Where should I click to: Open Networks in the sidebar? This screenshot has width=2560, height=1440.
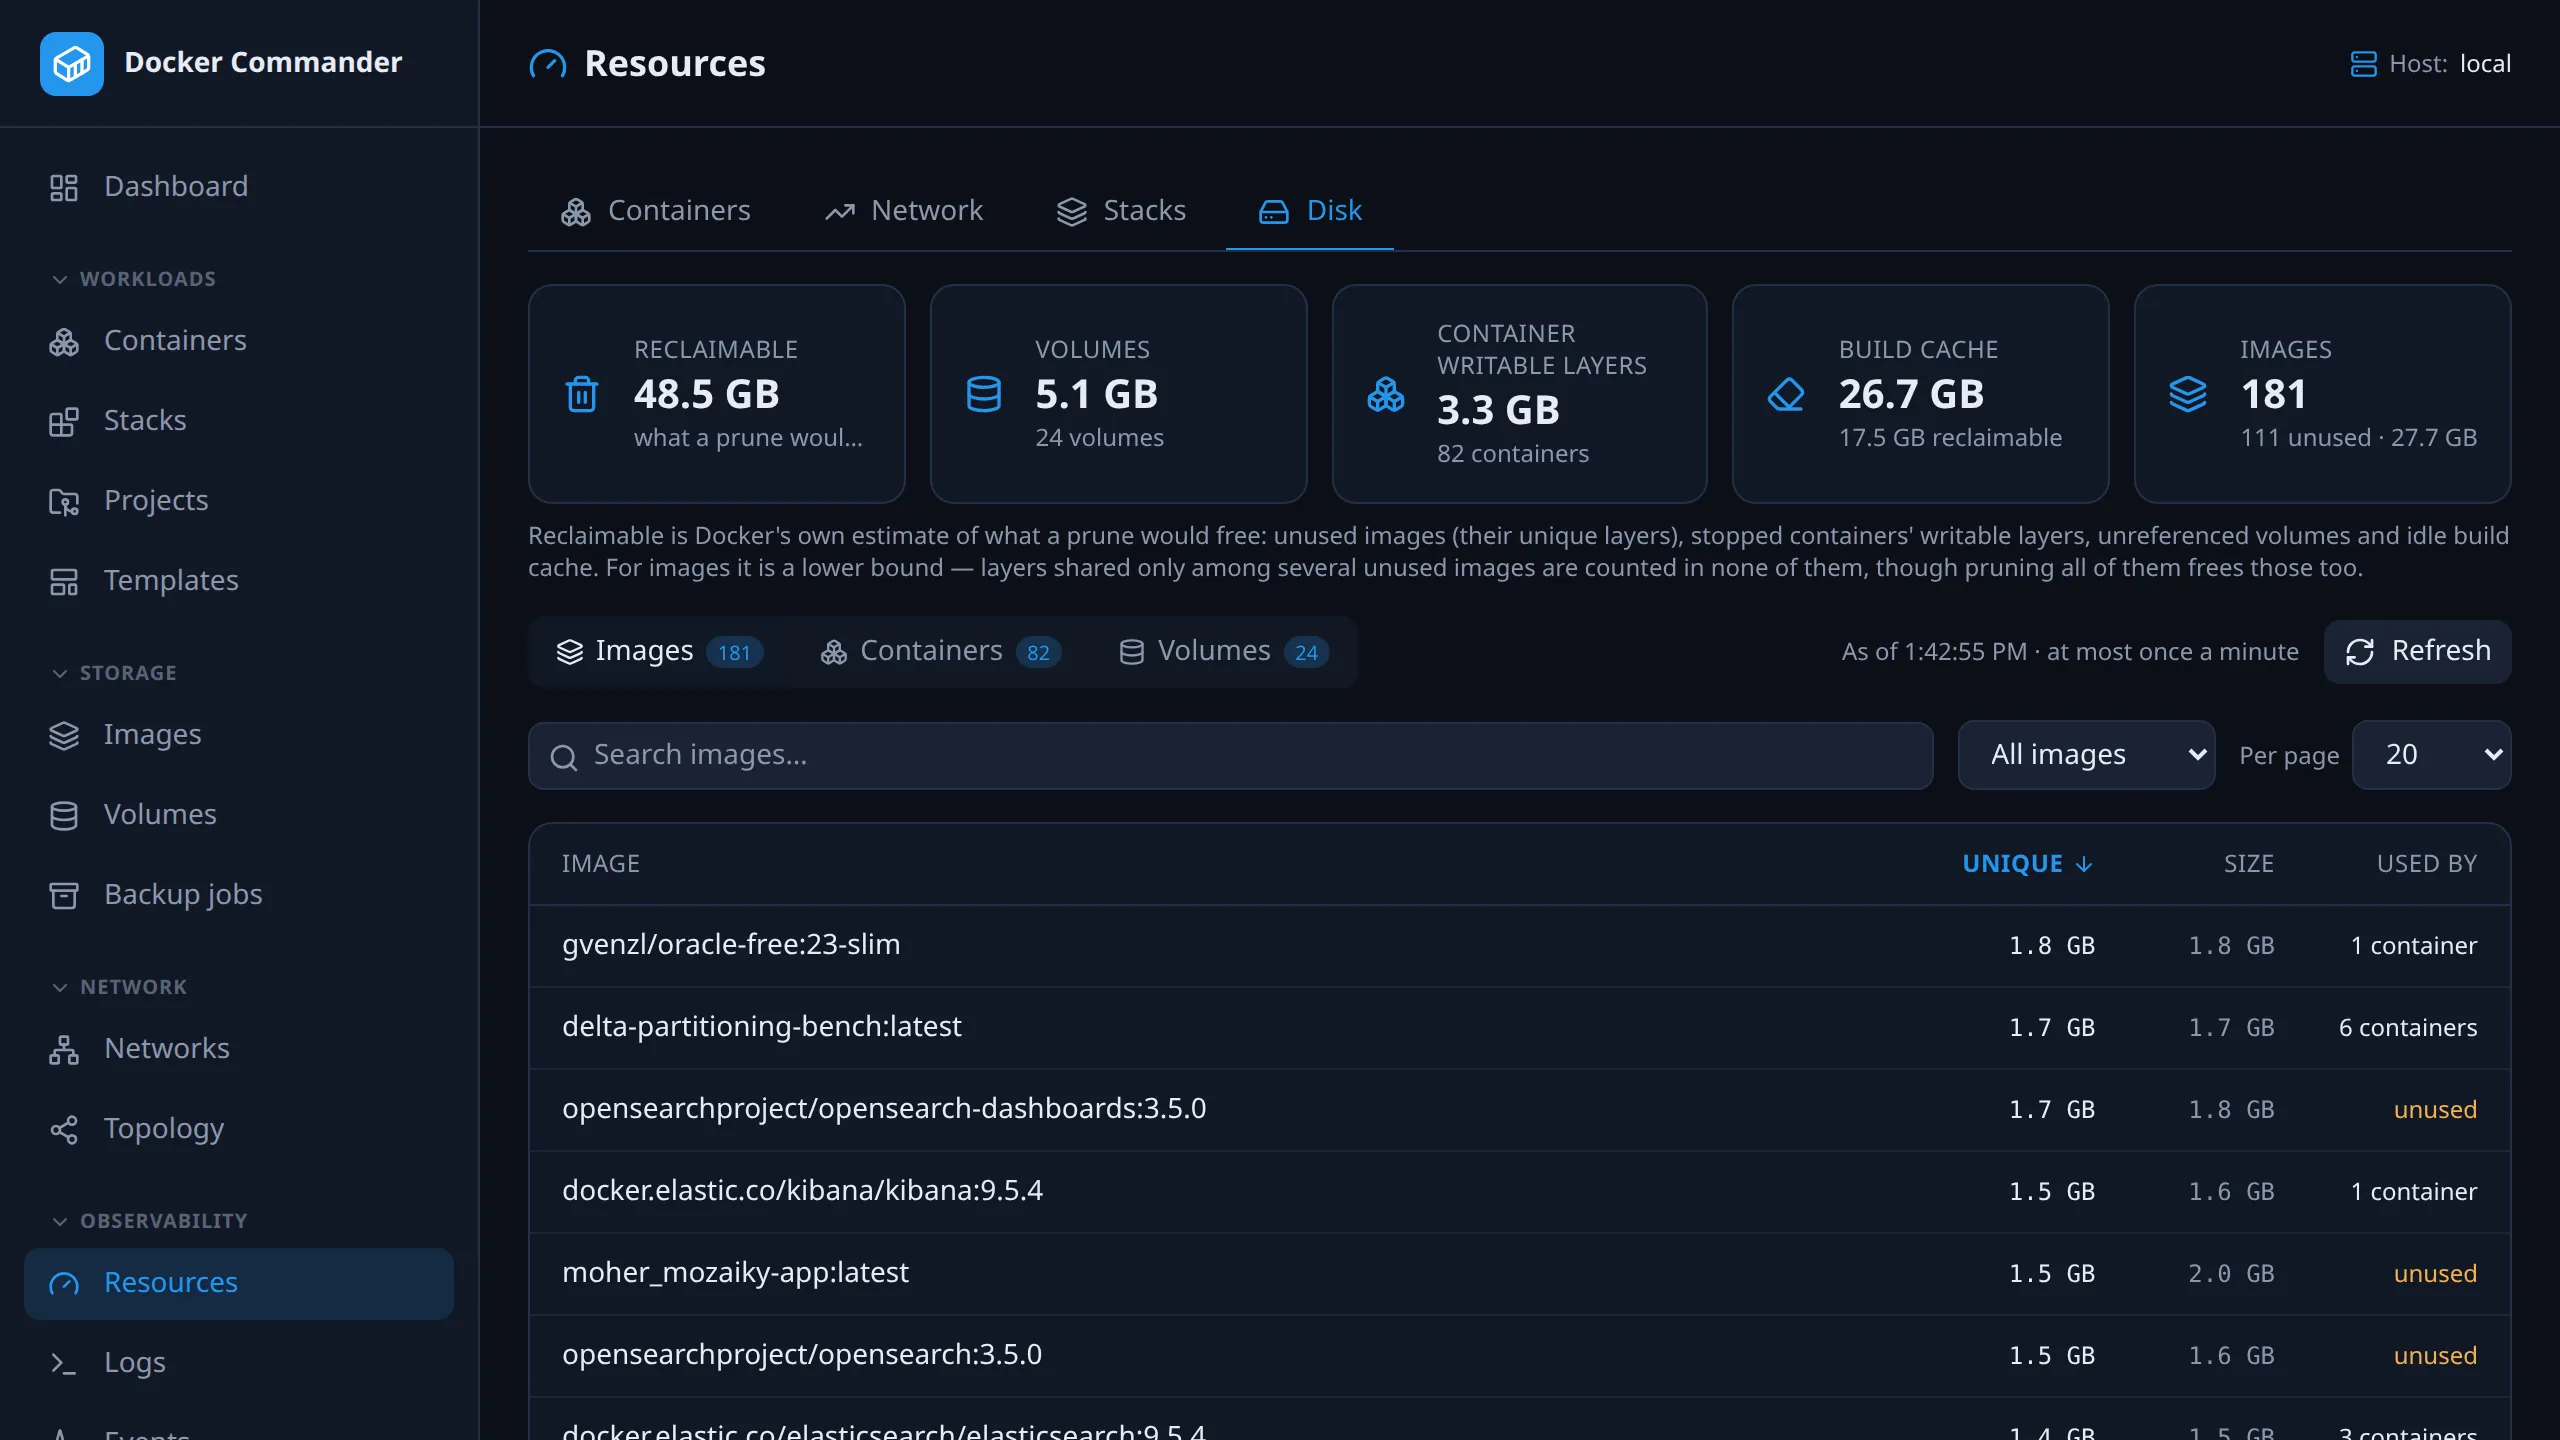tap(239, 1049)
